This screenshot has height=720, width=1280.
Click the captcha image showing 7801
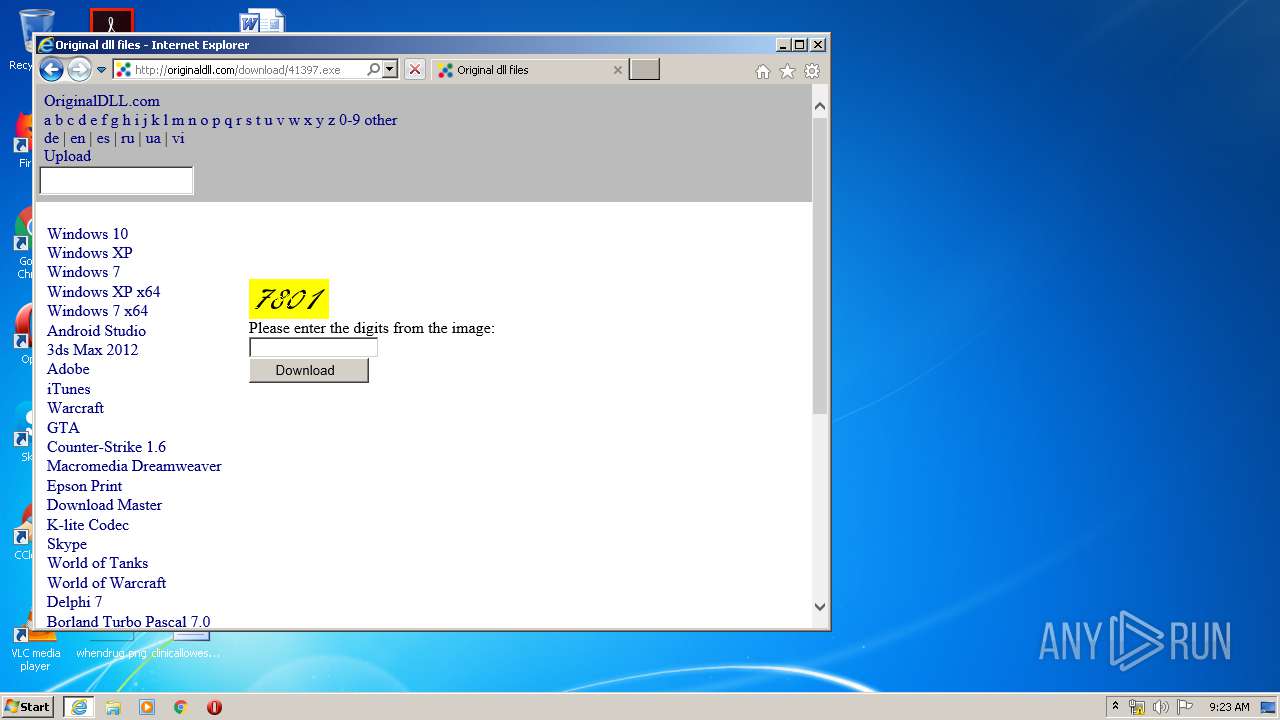pos(289,299)
